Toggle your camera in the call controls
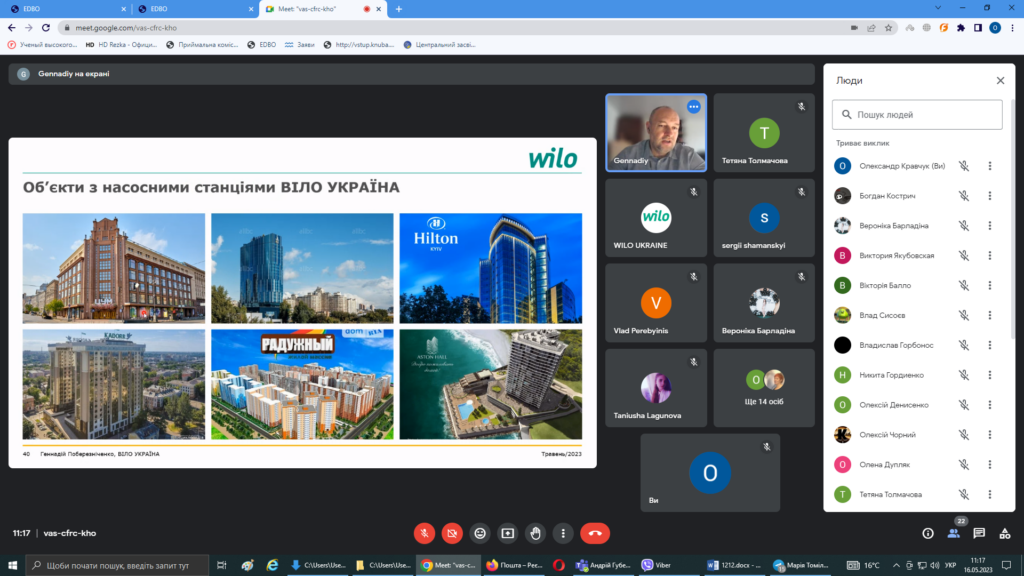Screen dimensions: 1024x576 (452, 534)
